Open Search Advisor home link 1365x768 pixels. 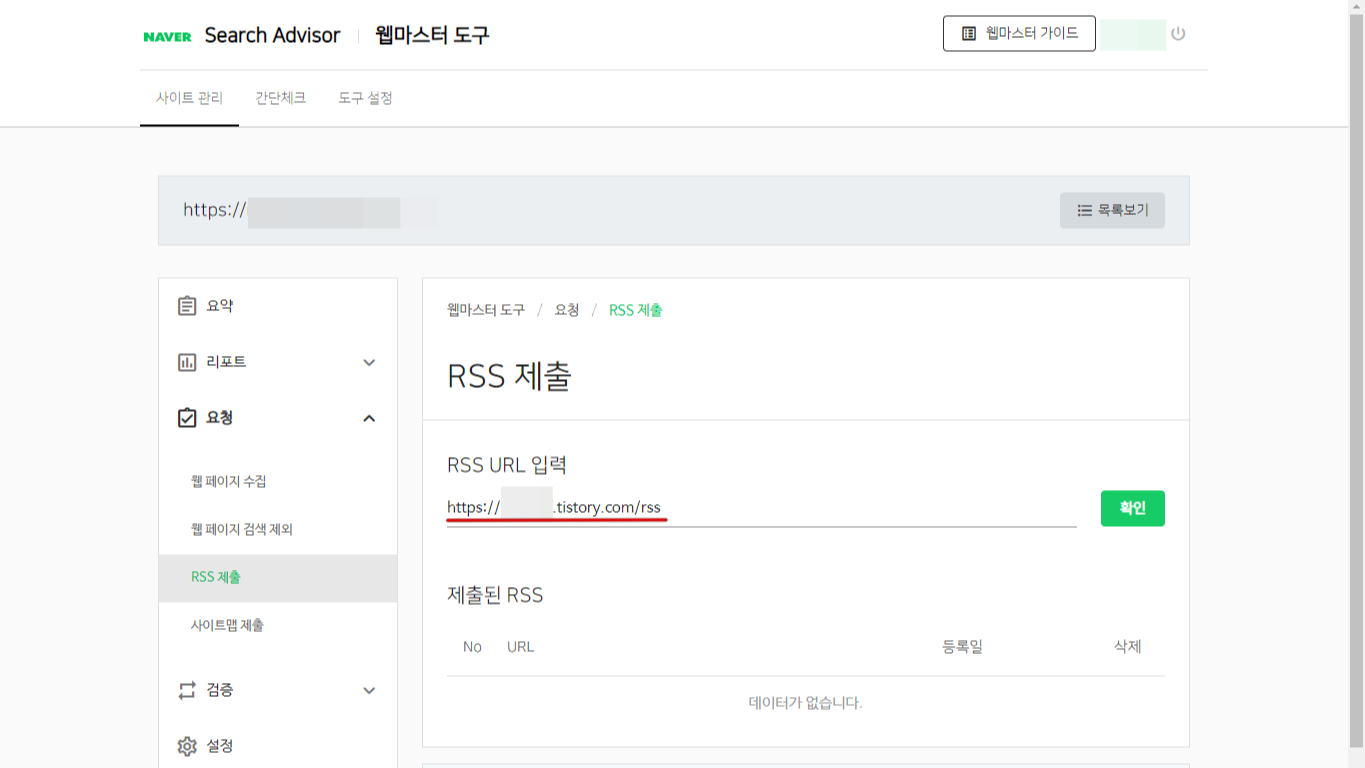(x=272, y=35)
